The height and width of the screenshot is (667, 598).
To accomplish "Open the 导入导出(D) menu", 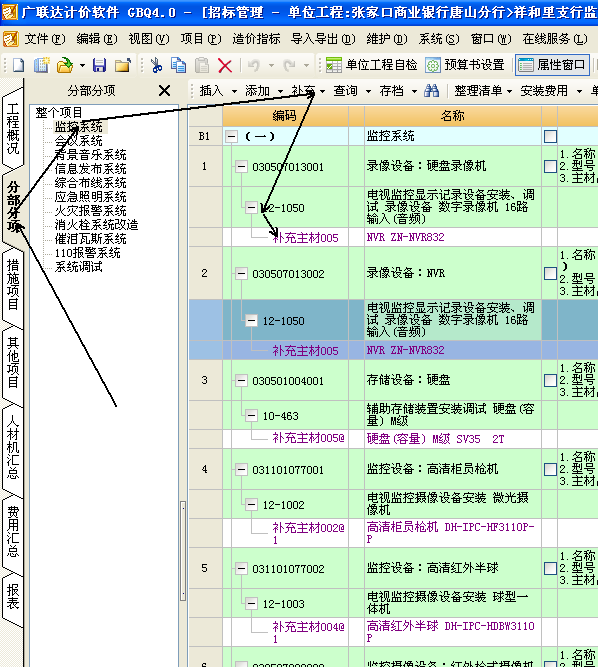I will [323, 39].
